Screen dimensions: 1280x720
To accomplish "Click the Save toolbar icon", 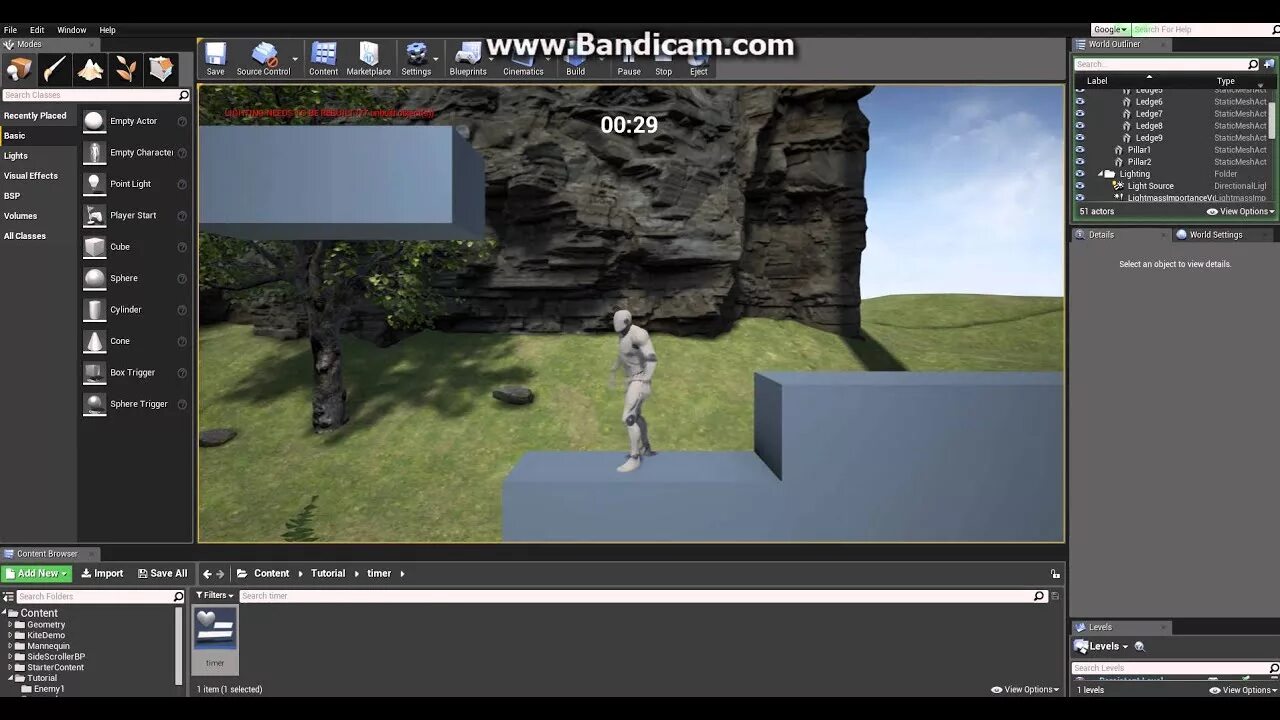I will pyautogui.click(x=215, y=59).
